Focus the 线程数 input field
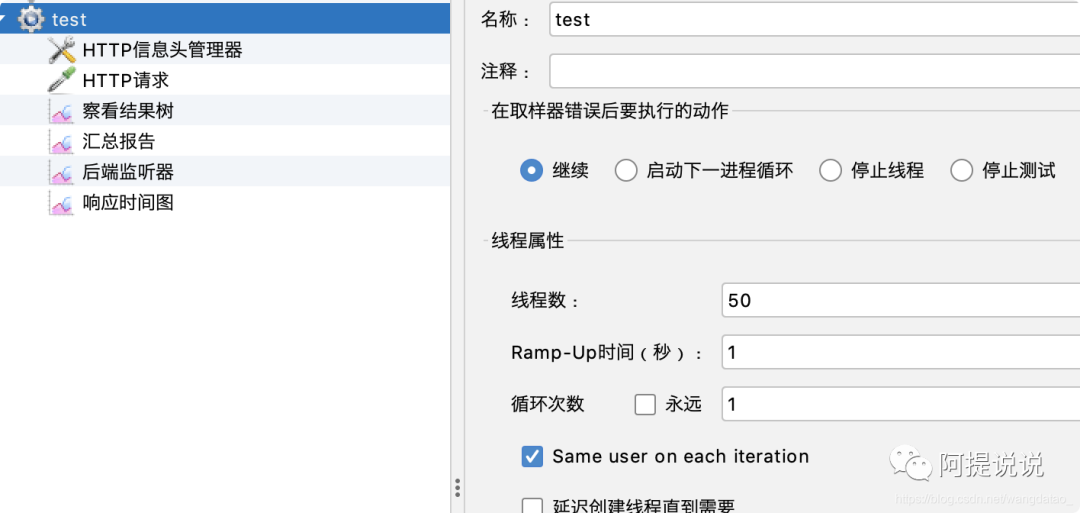 pyautogui.click(x=898, y=300)
